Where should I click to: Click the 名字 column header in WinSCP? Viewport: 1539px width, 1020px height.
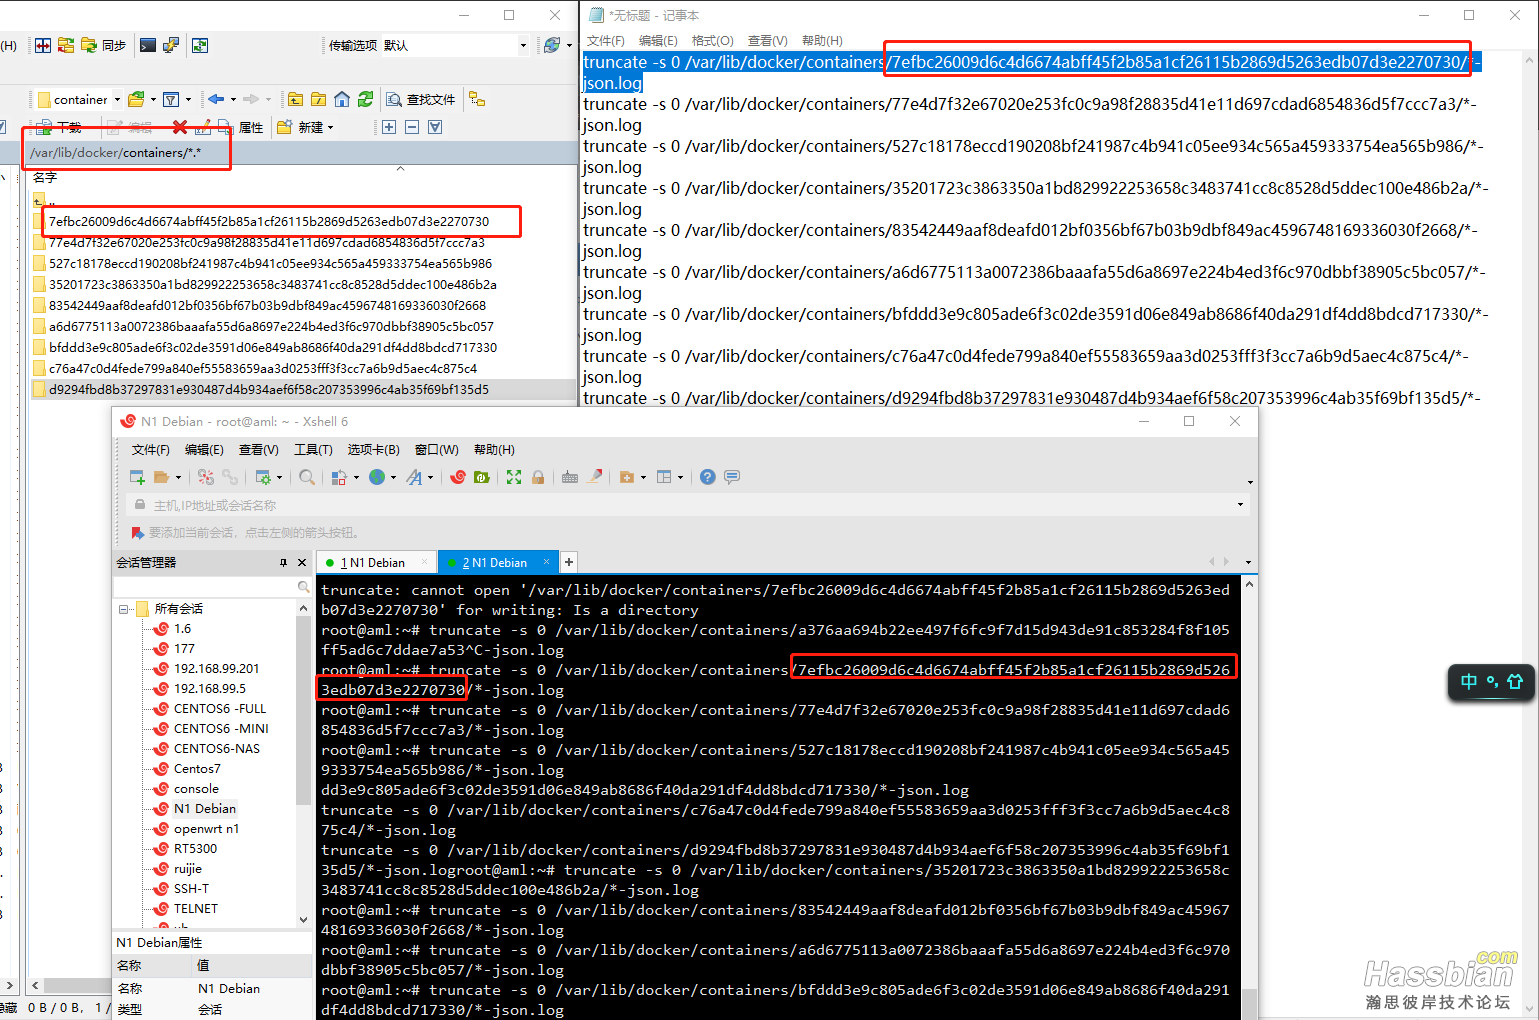pos(45,177)
